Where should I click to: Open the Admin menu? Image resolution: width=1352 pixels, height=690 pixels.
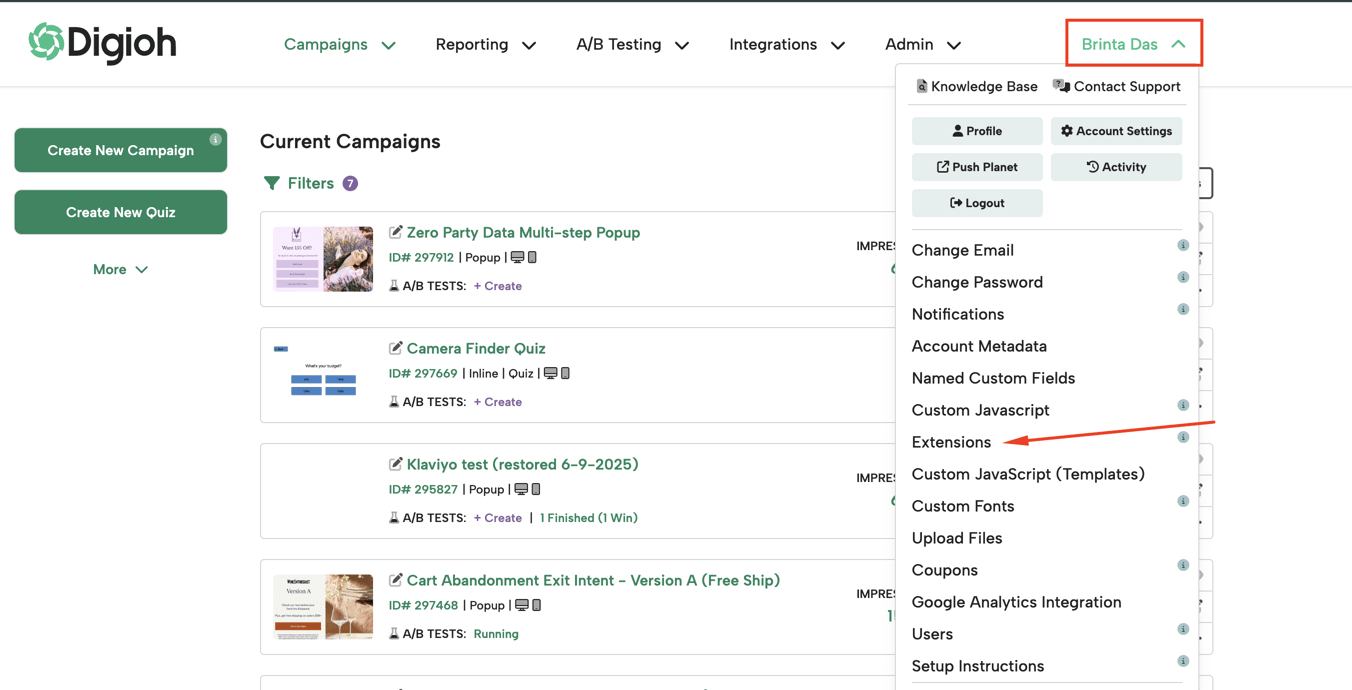click(x=923, y=45)
